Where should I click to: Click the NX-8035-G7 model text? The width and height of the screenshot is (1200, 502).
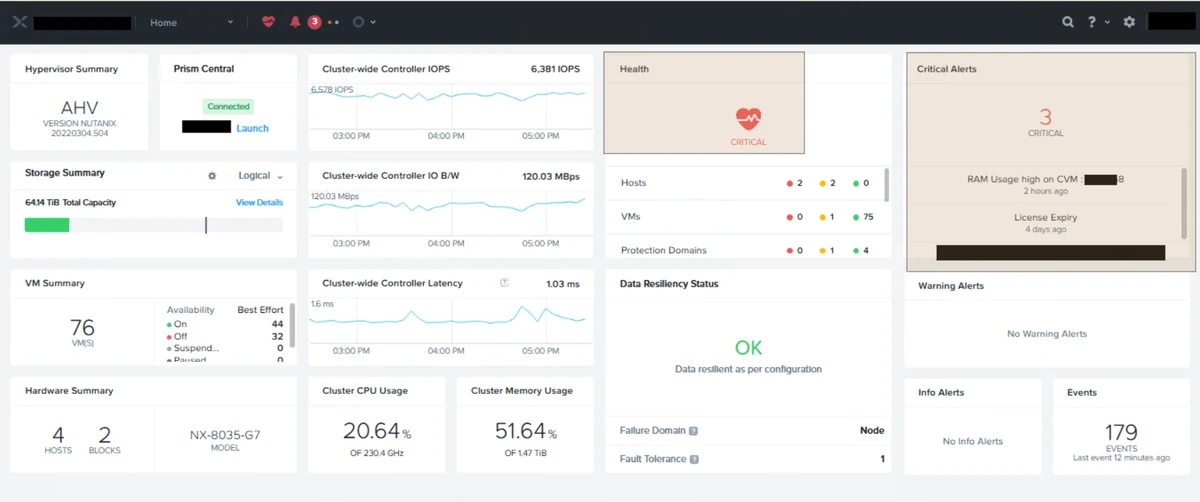click(x=225, y=435)
